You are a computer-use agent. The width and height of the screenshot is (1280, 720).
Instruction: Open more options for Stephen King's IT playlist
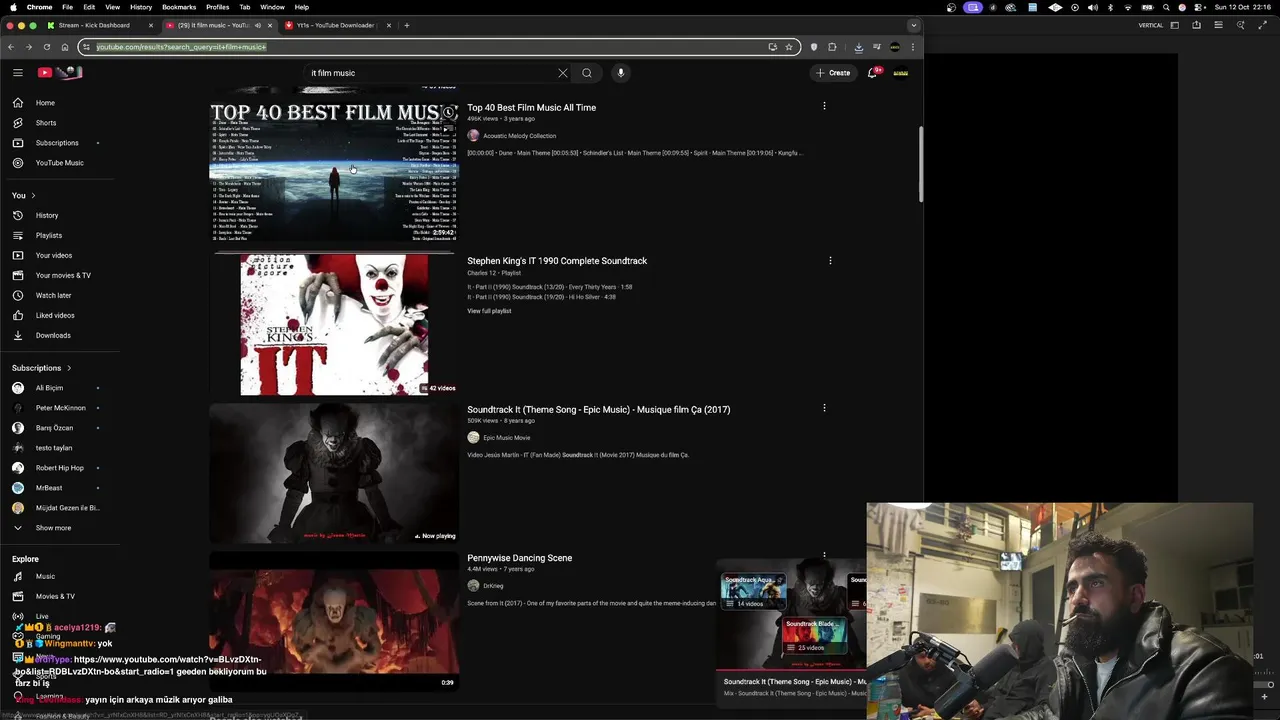coord(830,261)
